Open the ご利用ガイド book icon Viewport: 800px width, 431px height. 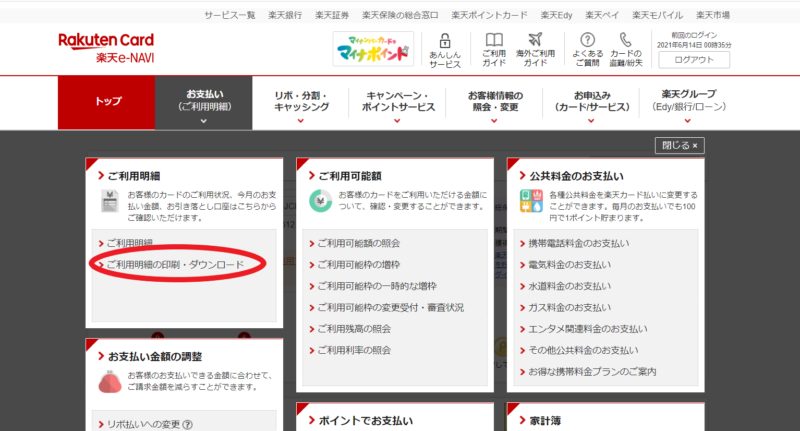coord(494,40)
